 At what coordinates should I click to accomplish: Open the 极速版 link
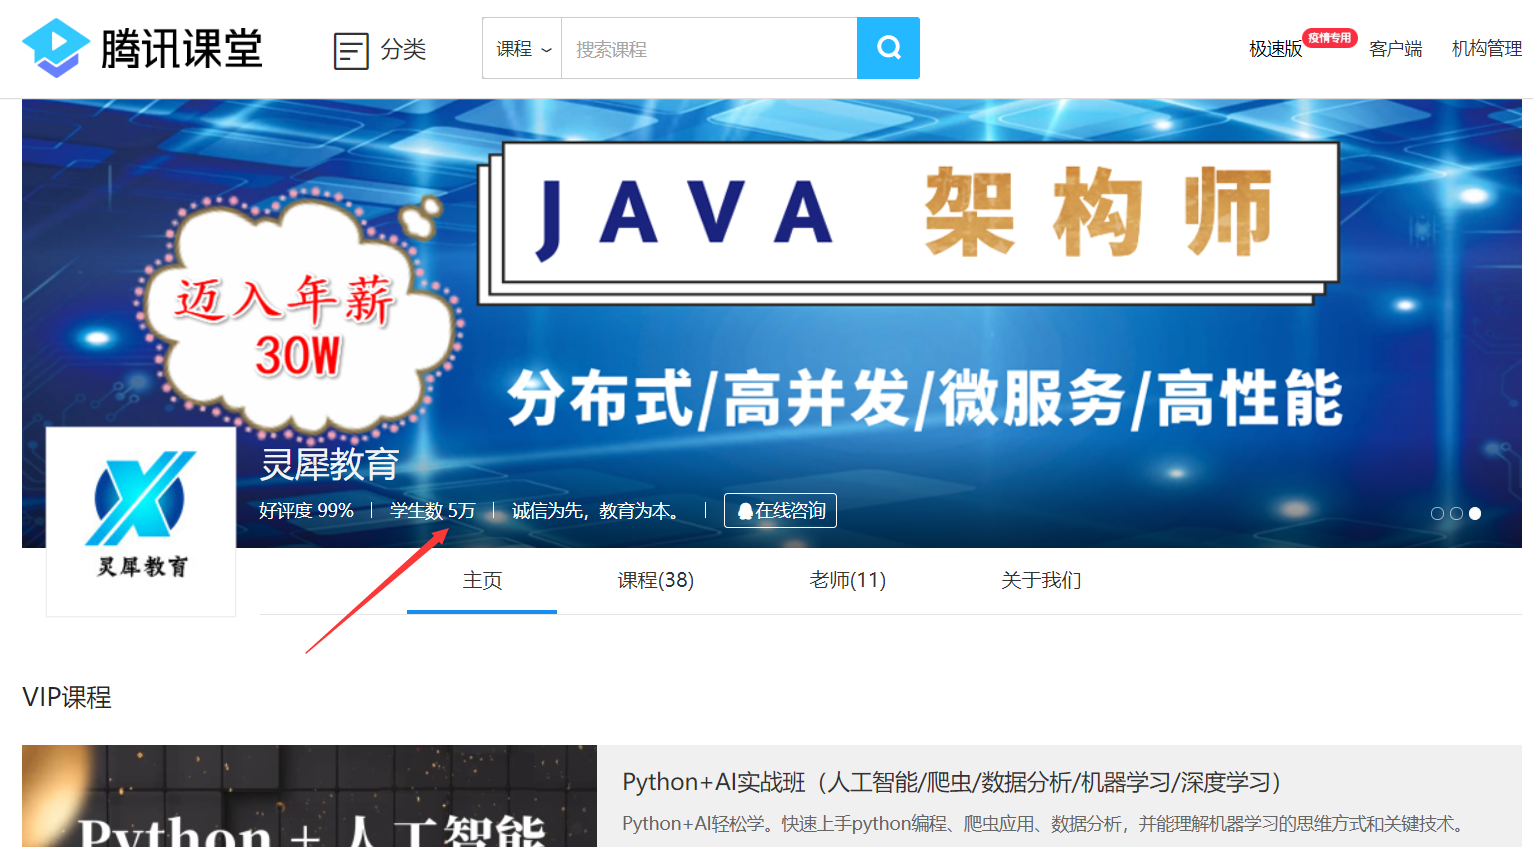click(x=1275, y=49)
